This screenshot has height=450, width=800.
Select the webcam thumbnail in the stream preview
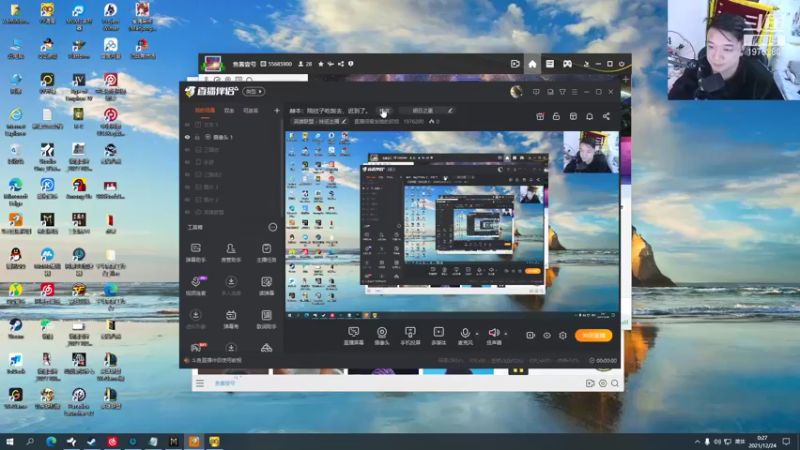click(x=590, y=152)
